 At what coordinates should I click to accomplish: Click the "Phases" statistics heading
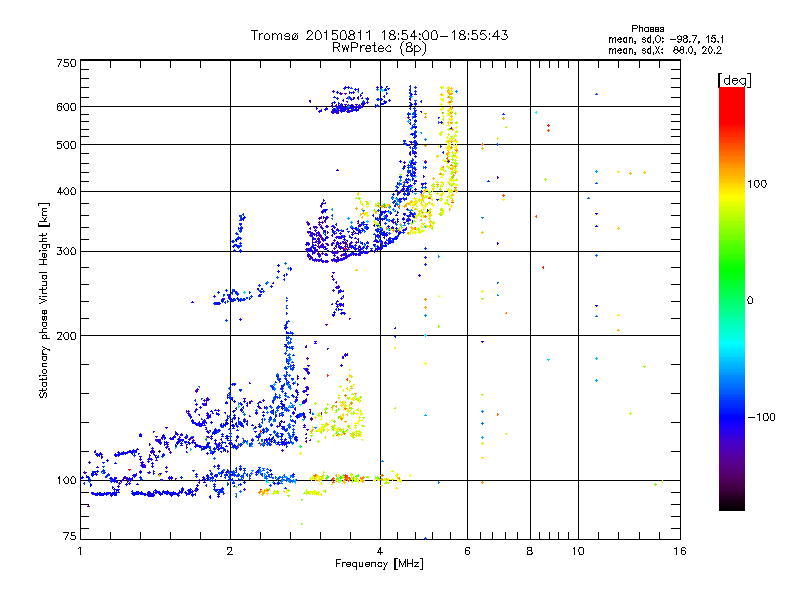pyautogui.click(x=647, y=29)
